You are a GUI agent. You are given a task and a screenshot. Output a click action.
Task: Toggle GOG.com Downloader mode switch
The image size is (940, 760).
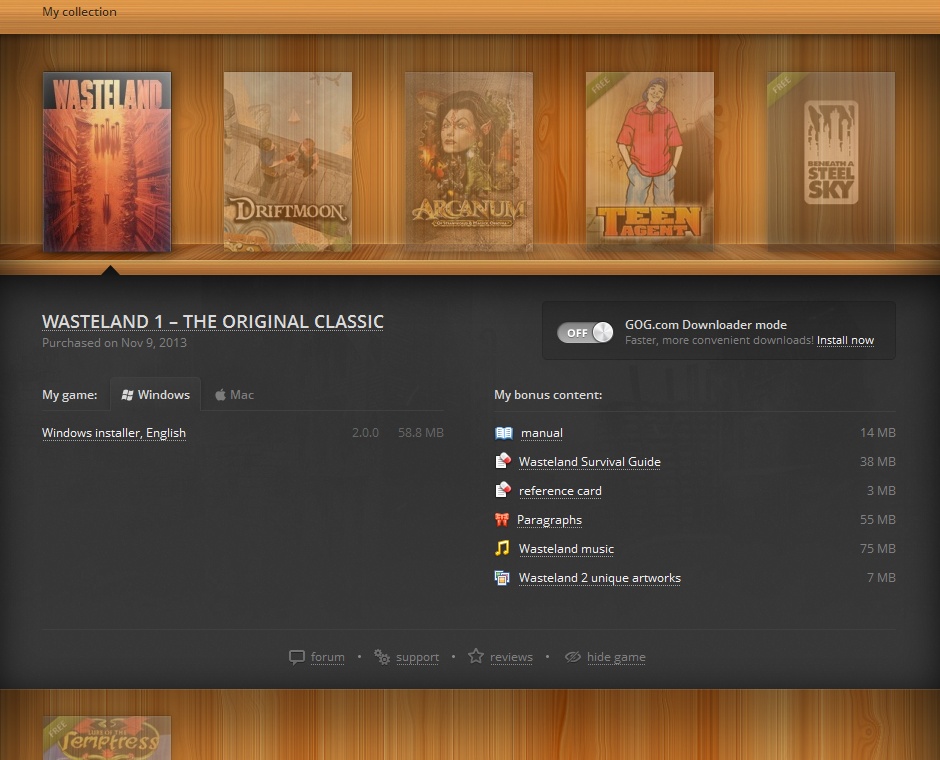[x=585, y=332]
